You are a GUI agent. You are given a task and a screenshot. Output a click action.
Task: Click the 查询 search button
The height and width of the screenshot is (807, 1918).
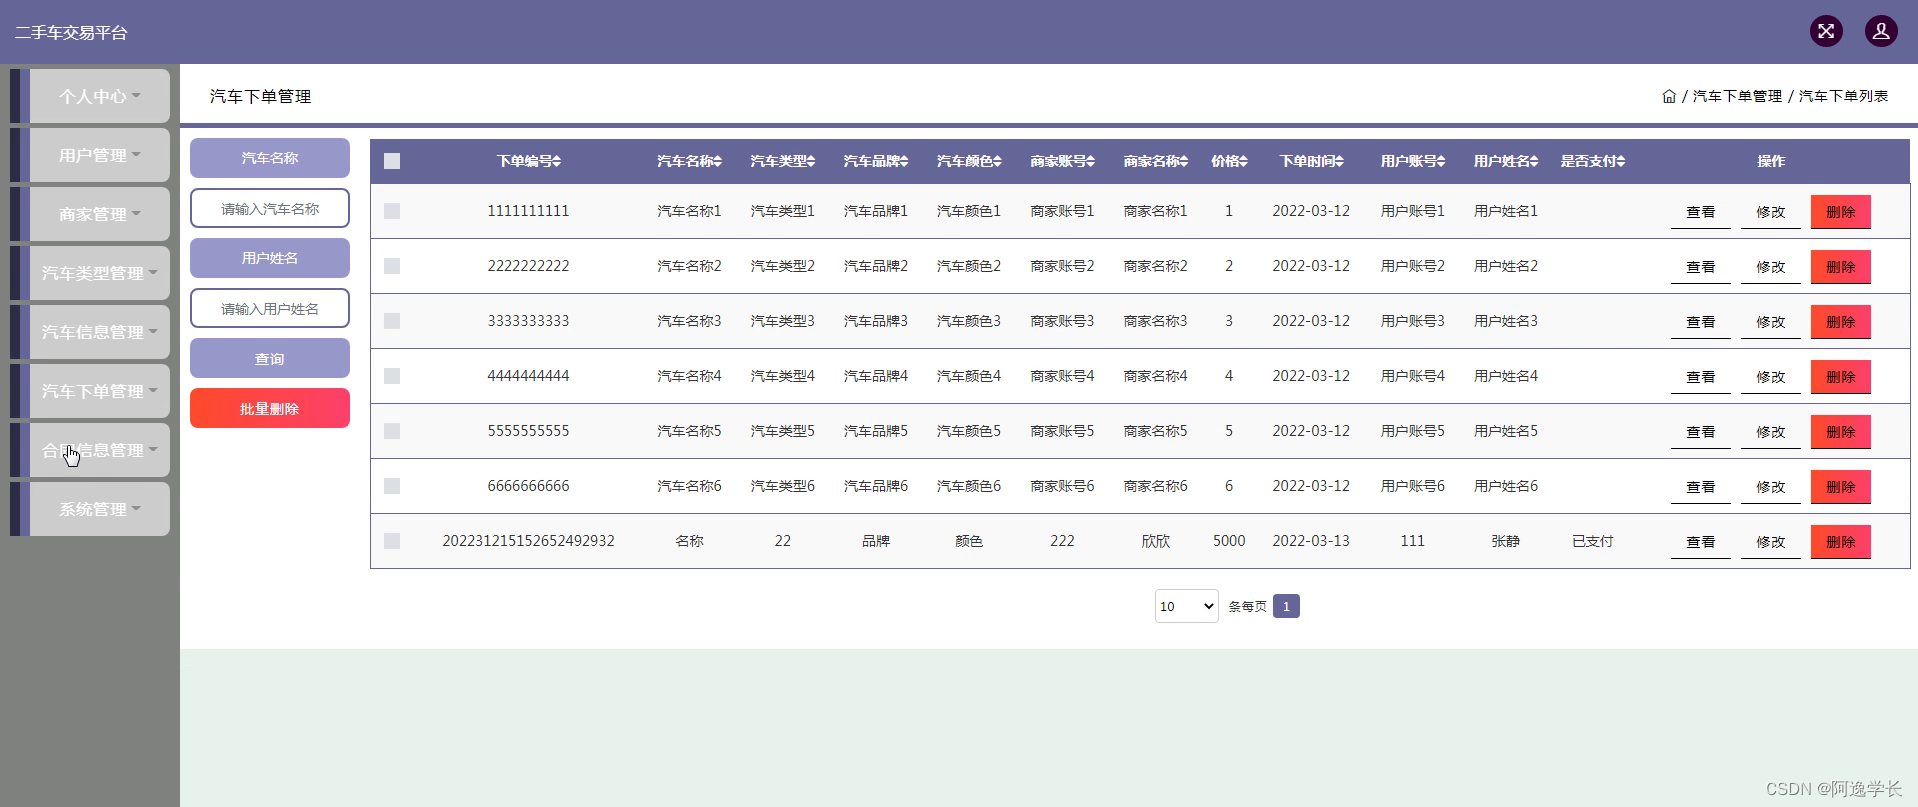click(x=270, y=358)
